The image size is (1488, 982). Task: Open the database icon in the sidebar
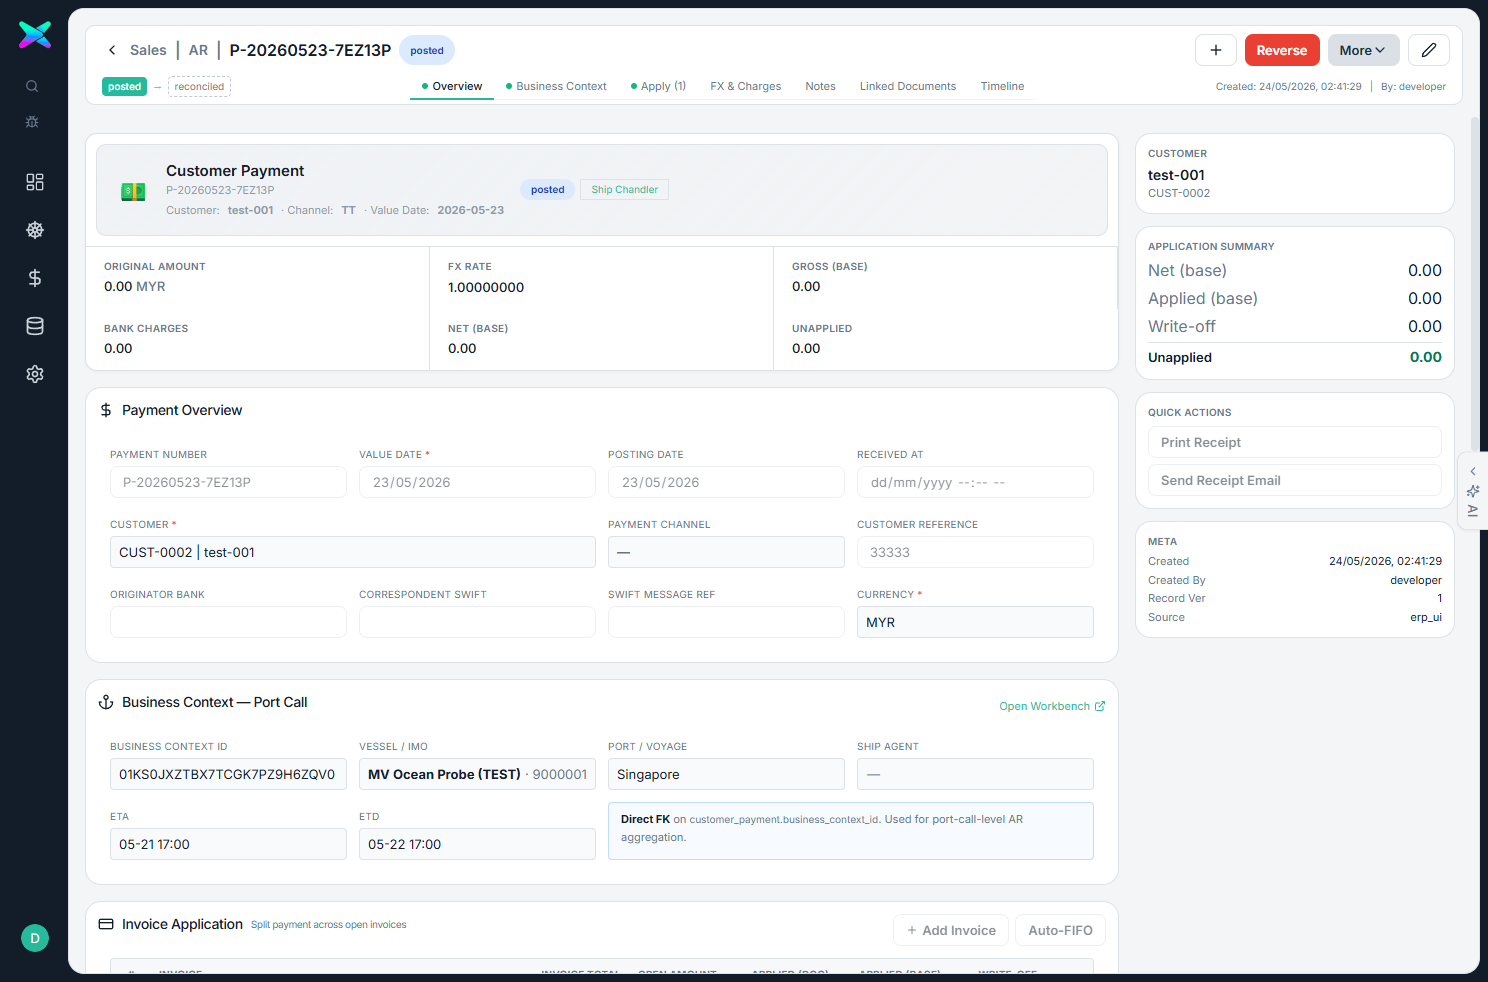pyautogui.click(x=35, y=326)
